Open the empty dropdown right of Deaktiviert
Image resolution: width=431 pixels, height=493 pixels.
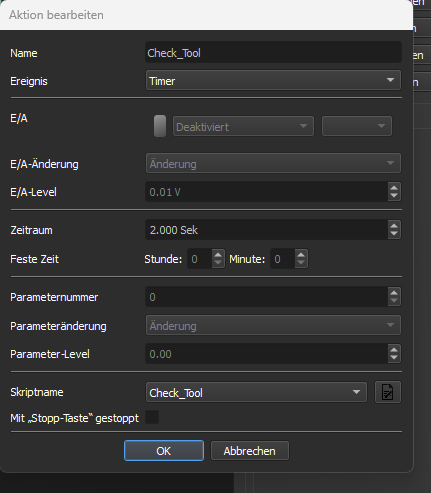(x=357, y=126)
